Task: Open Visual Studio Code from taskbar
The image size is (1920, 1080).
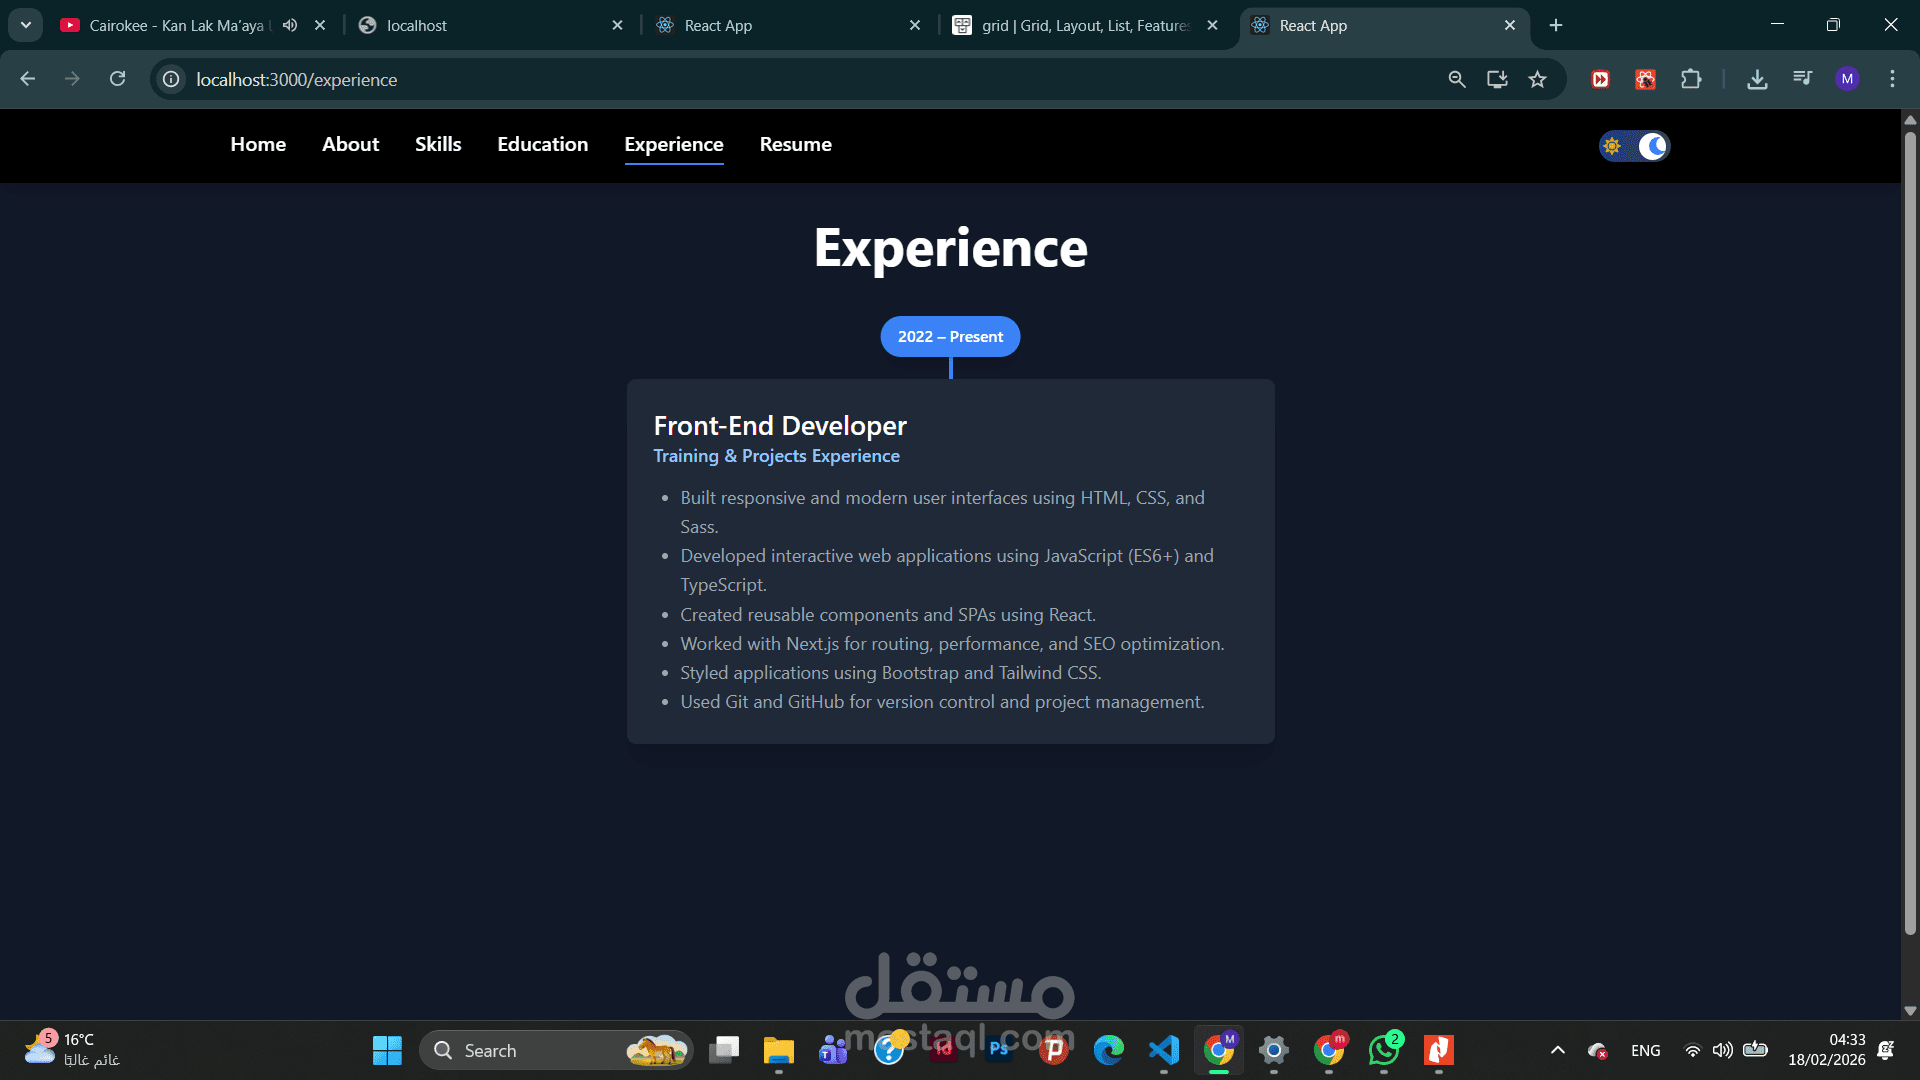Action: pyautogui.click(x=1164, y=1050)
